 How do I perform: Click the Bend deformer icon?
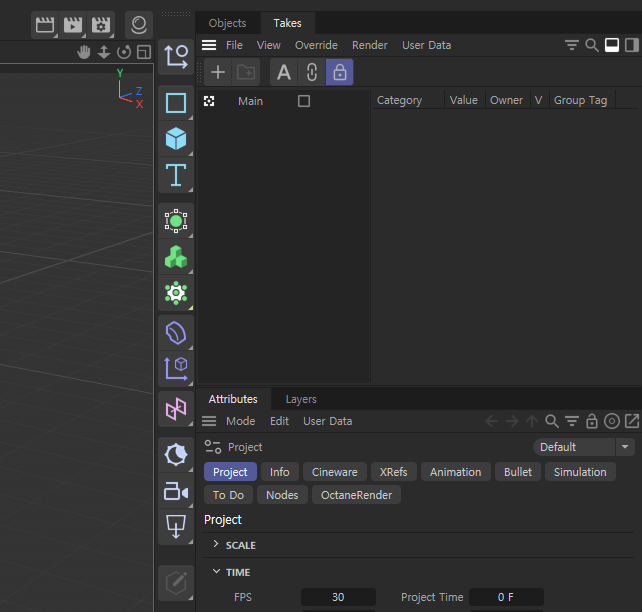coord(176,331)
